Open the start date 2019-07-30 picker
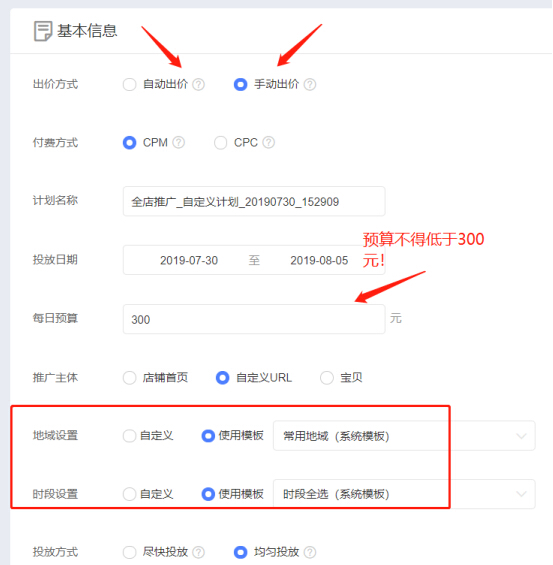Viewport: 553px width, 565px height. click(189, 261)
